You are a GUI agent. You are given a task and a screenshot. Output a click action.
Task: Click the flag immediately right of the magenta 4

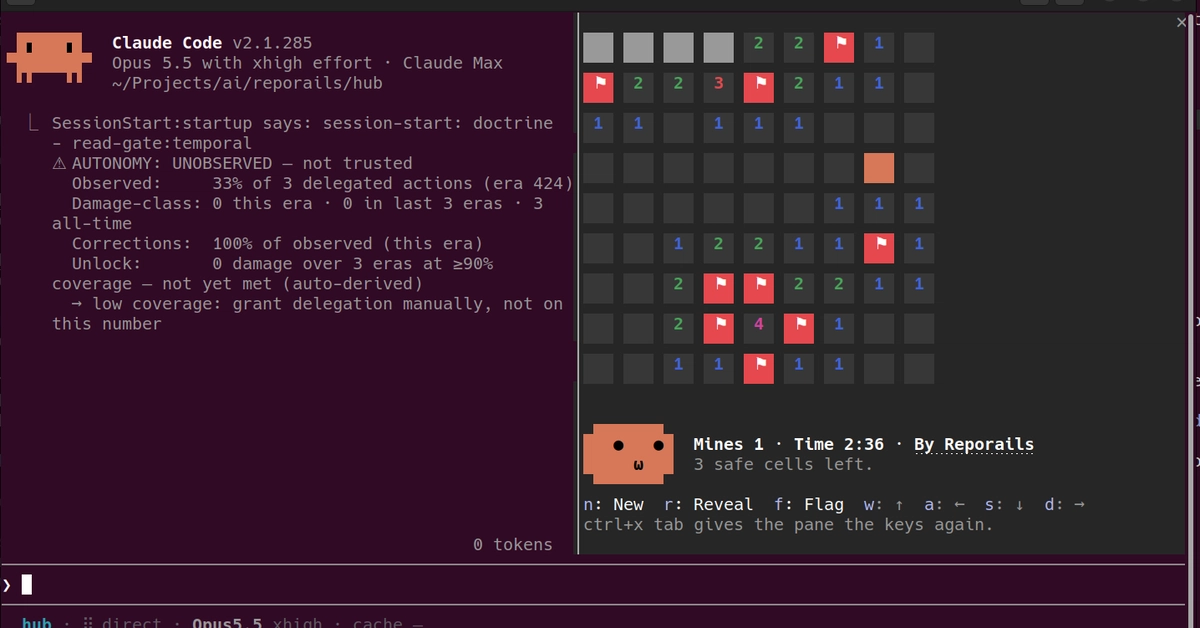coord(799,328)
